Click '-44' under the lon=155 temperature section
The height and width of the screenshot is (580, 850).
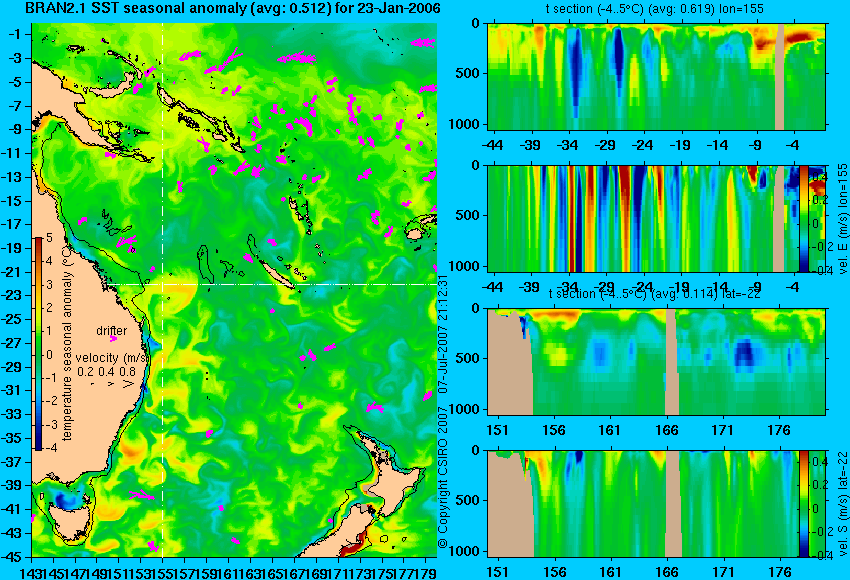click(492, 145)
